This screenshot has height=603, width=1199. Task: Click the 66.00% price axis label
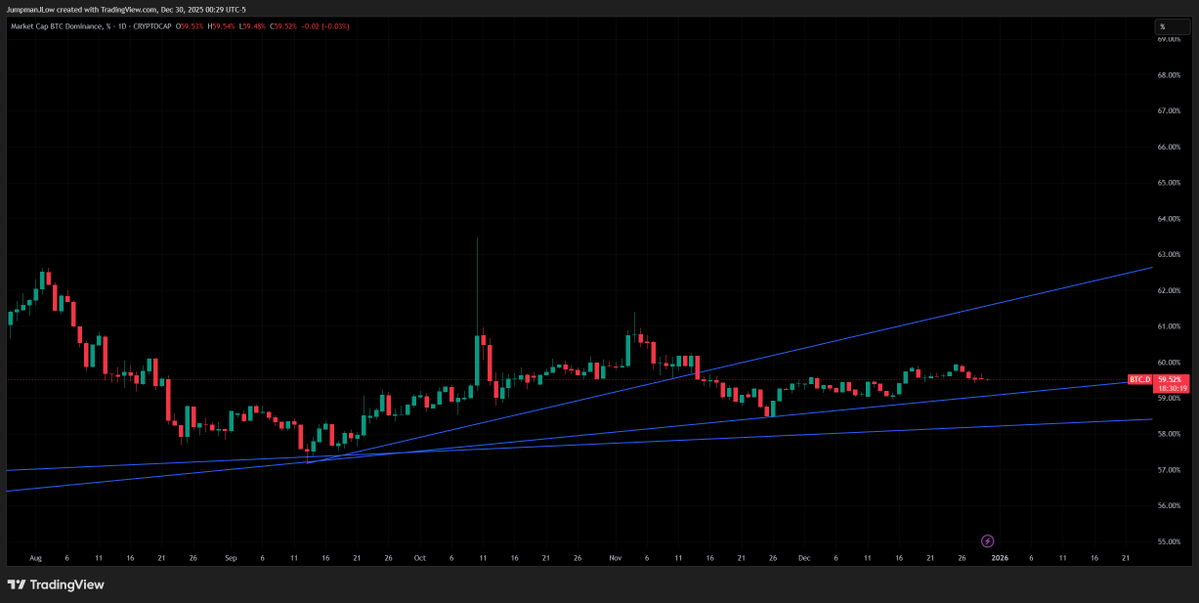click(1167, 147)
